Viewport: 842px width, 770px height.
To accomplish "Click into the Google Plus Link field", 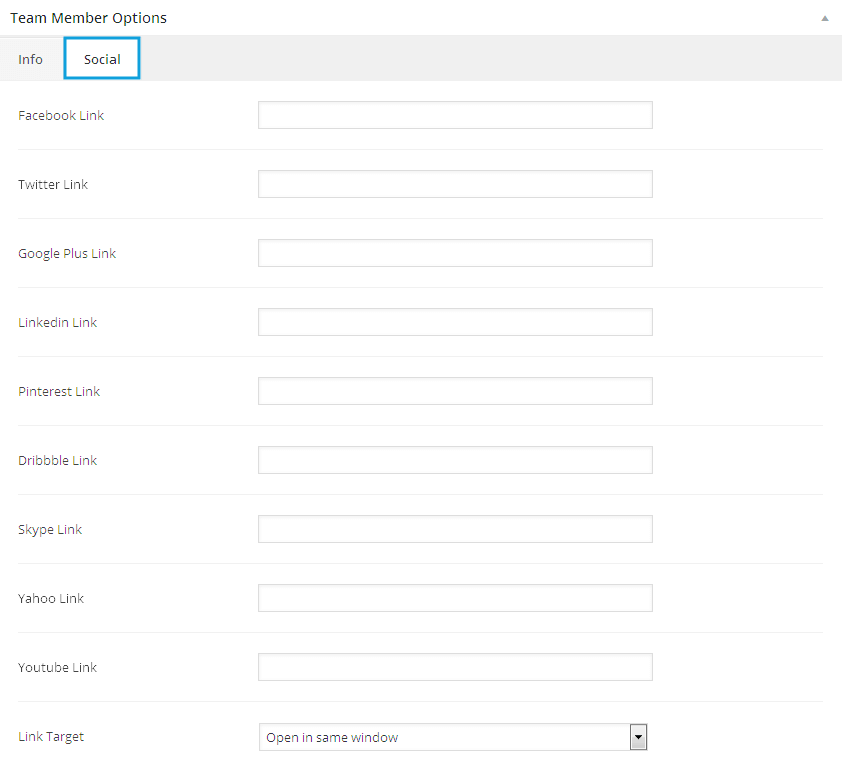I will click(455, 253).
